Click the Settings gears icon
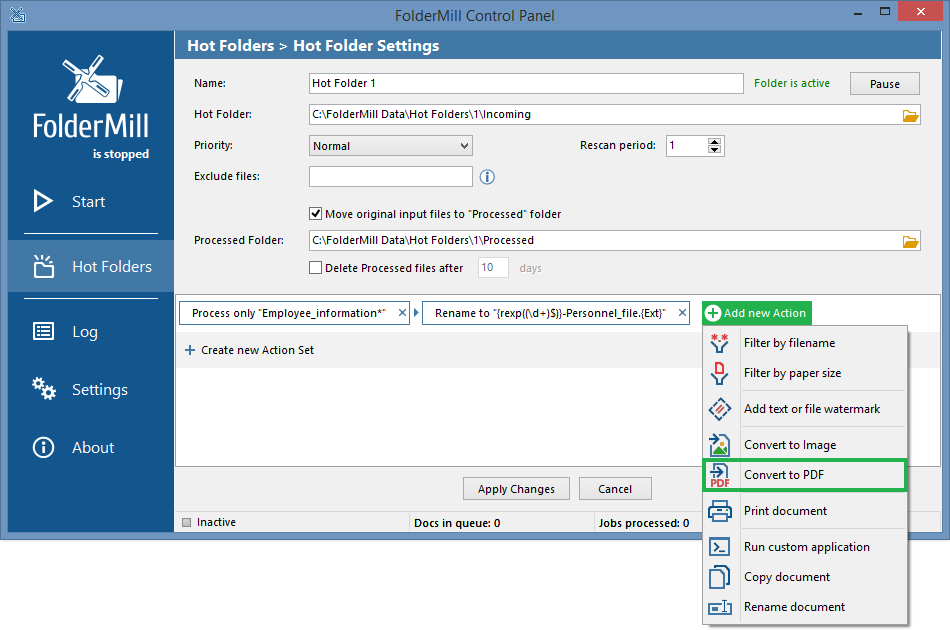 pyautogui.click(x=44, y=389)
